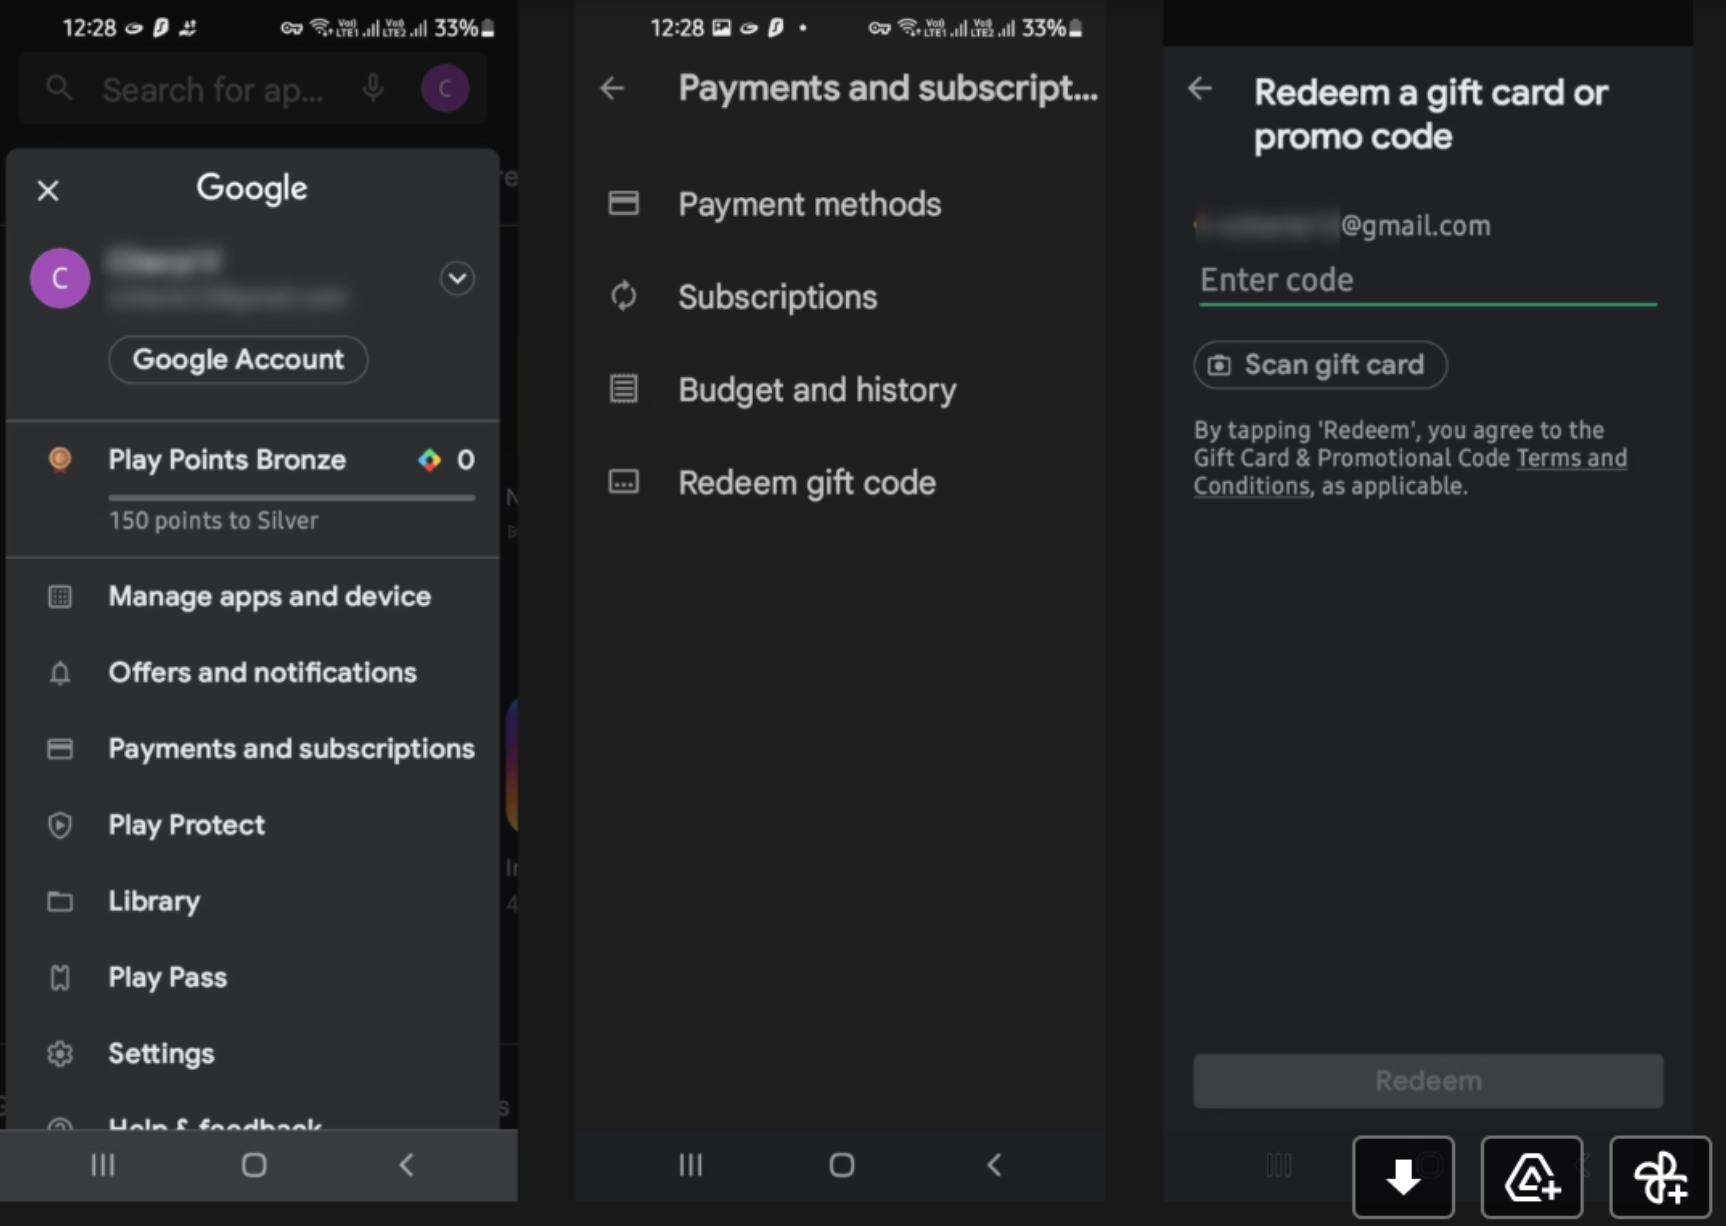Tap home button on first phone
Screen dimensions: 1726x1226
254,1165
